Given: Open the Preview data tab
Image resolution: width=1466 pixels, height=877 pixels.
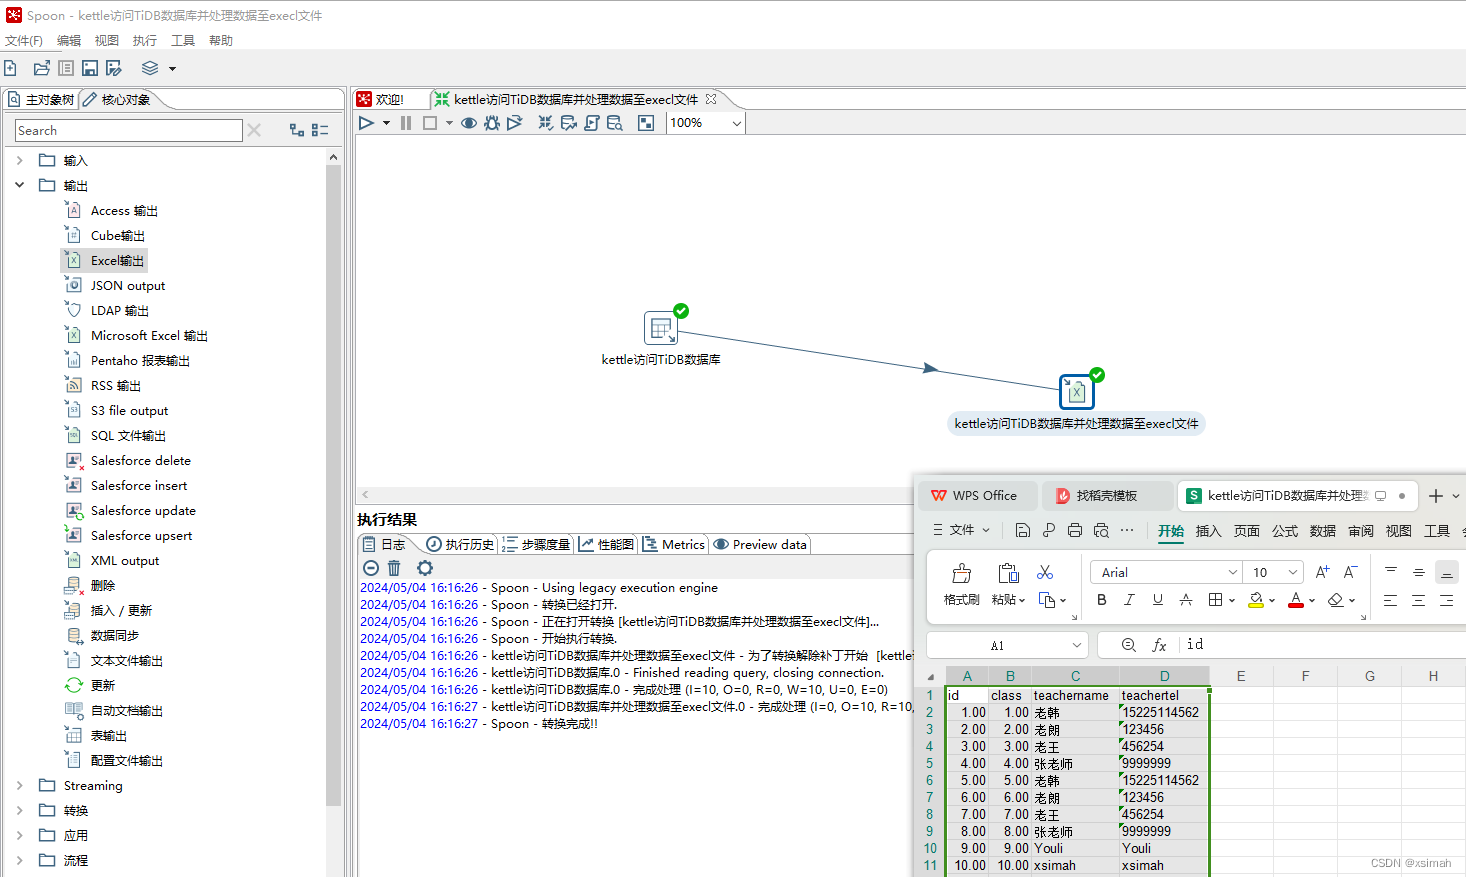Looking at the screenshot, I should click(x=760, y=544).
